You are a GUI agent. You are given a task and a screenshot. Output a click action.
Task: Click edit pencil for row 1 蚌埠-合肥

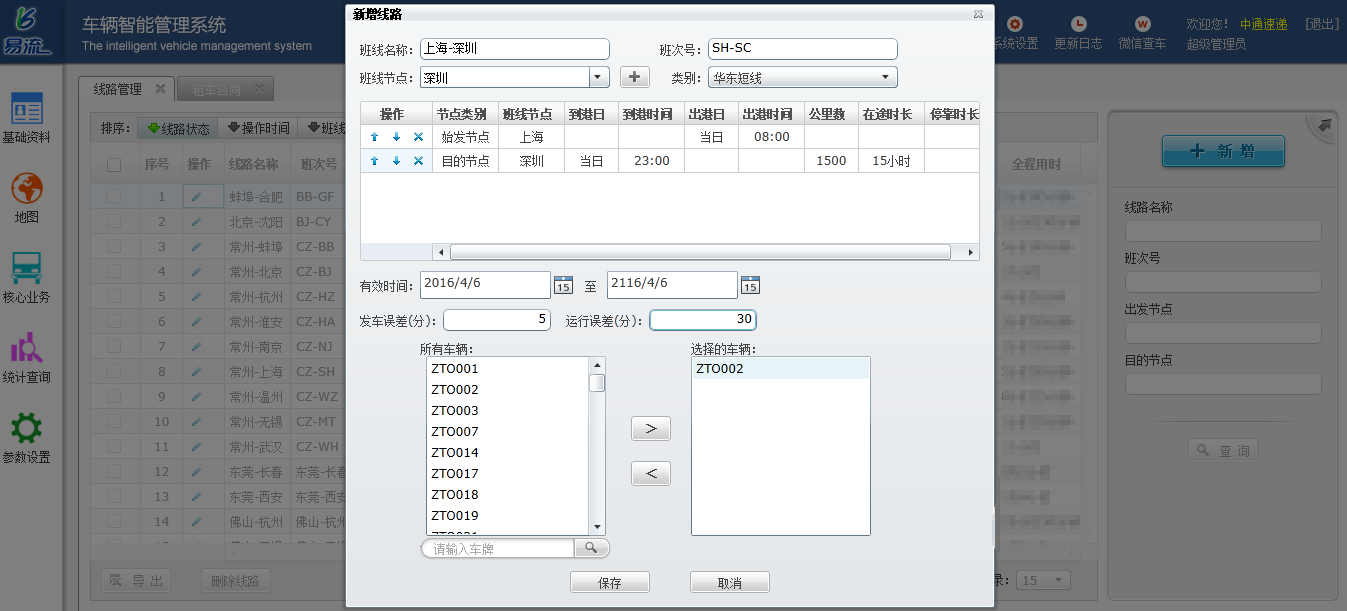click(197, 197)
